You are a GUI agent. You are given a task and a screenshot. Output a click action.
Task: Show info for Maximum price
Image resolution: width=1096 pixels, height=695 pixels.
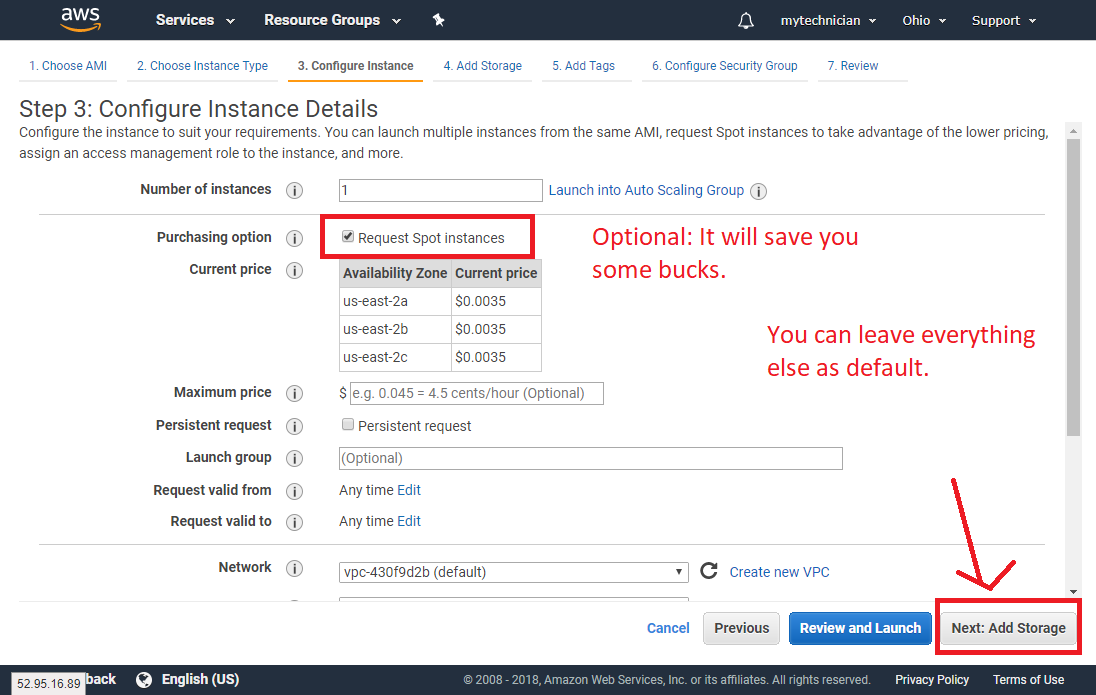click(294, 394)
